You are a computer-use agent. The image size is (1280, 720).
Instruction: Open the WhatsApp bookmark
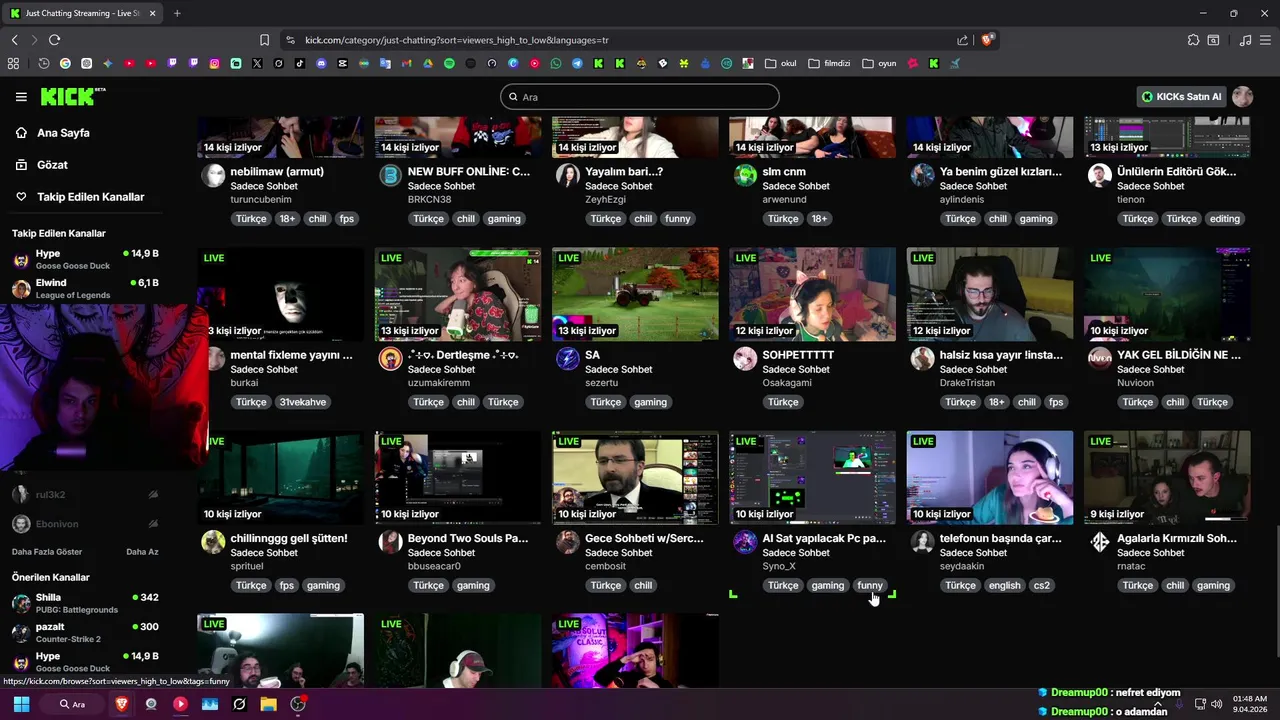click(556, 63)
